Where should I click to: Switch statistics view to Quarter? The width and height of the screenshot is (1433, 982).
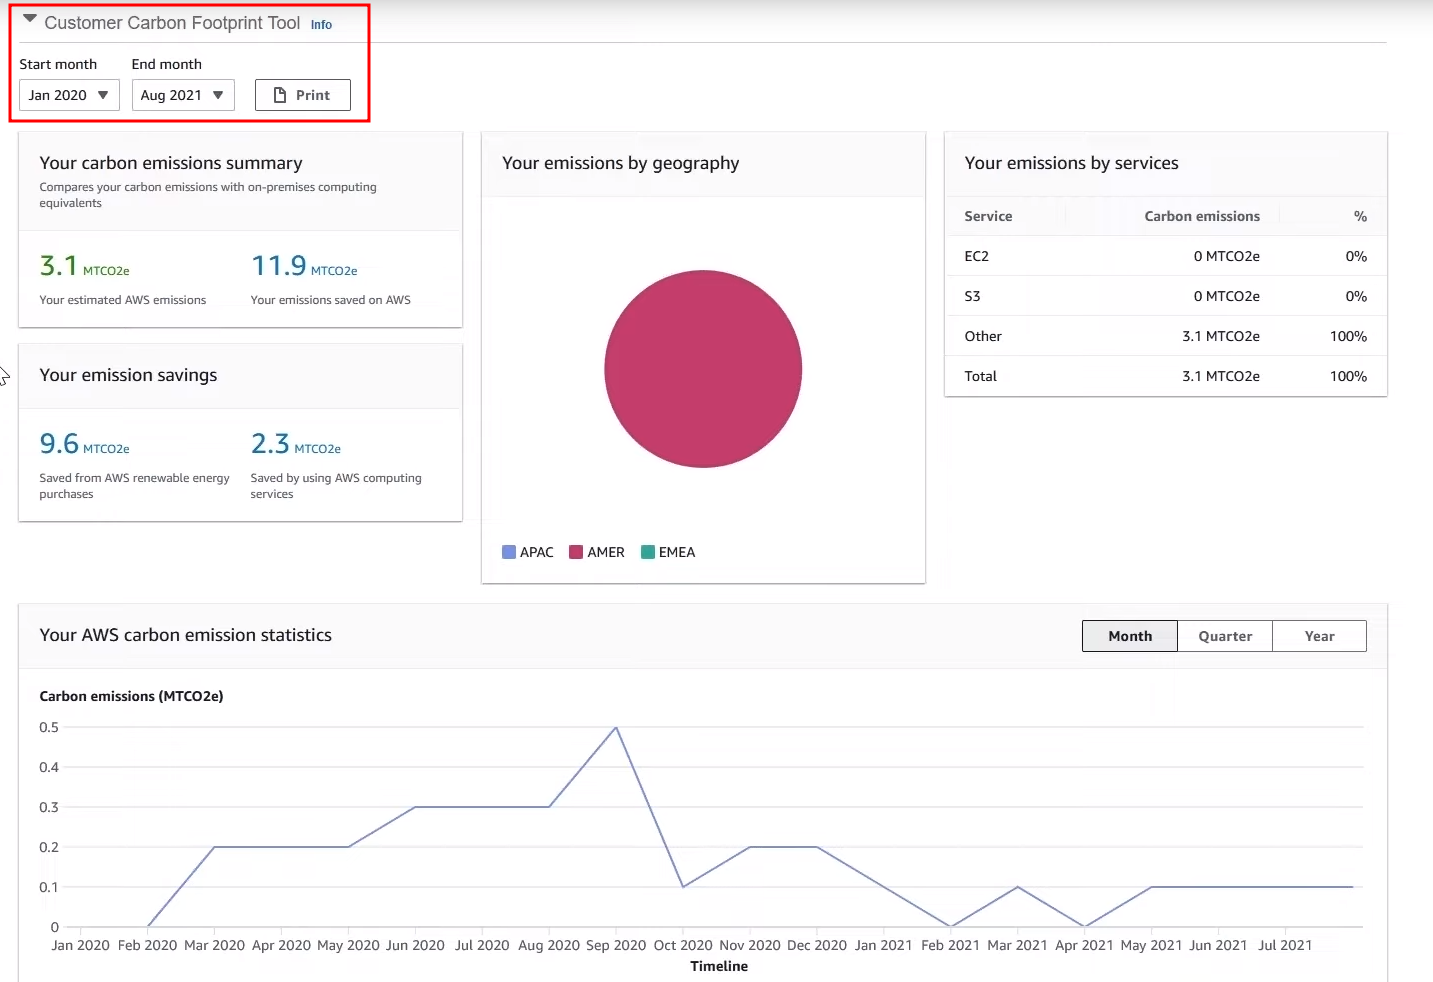click(1225, 636)
